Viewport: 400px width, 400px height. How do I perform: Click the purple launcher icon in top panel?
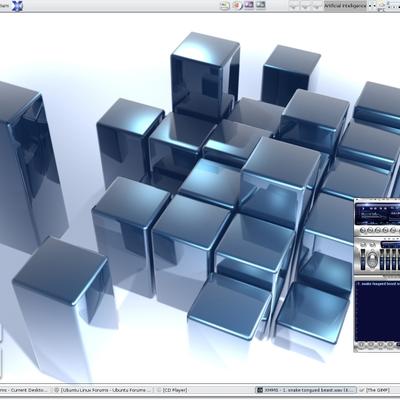point(249,5)
